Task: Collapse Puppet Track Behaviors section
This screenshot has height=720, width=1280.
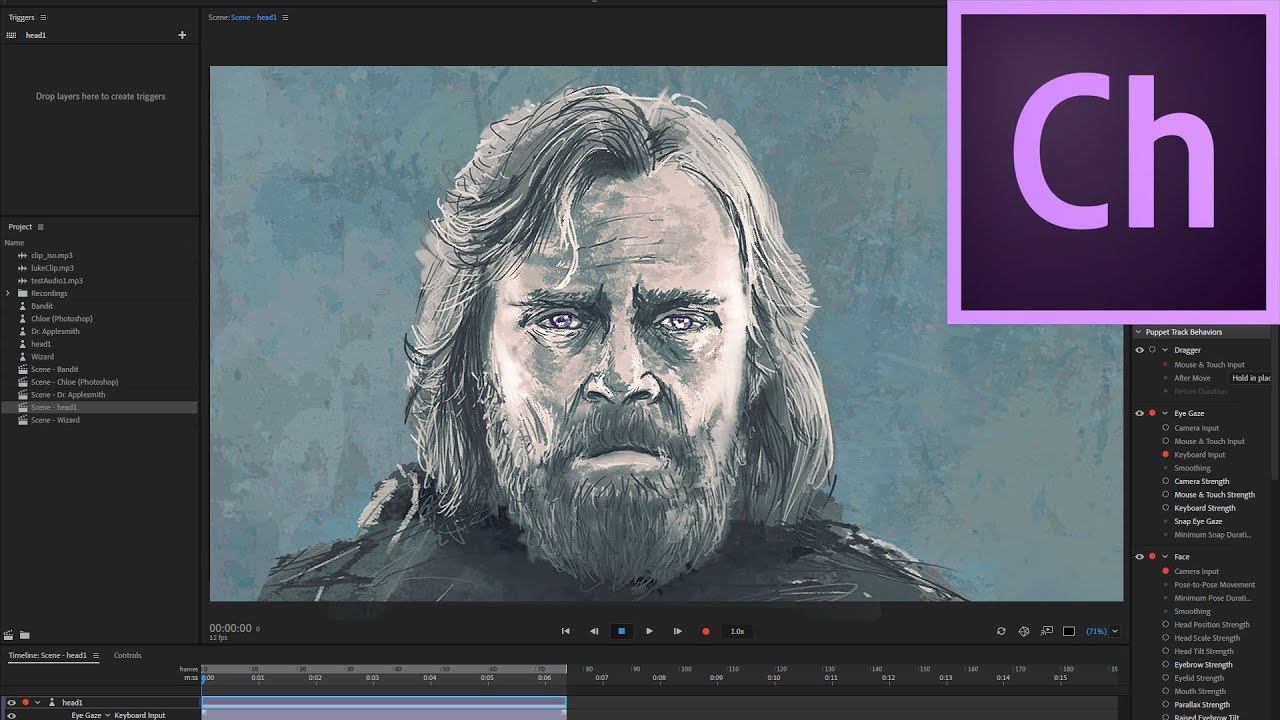Action: coord(1138,332)
